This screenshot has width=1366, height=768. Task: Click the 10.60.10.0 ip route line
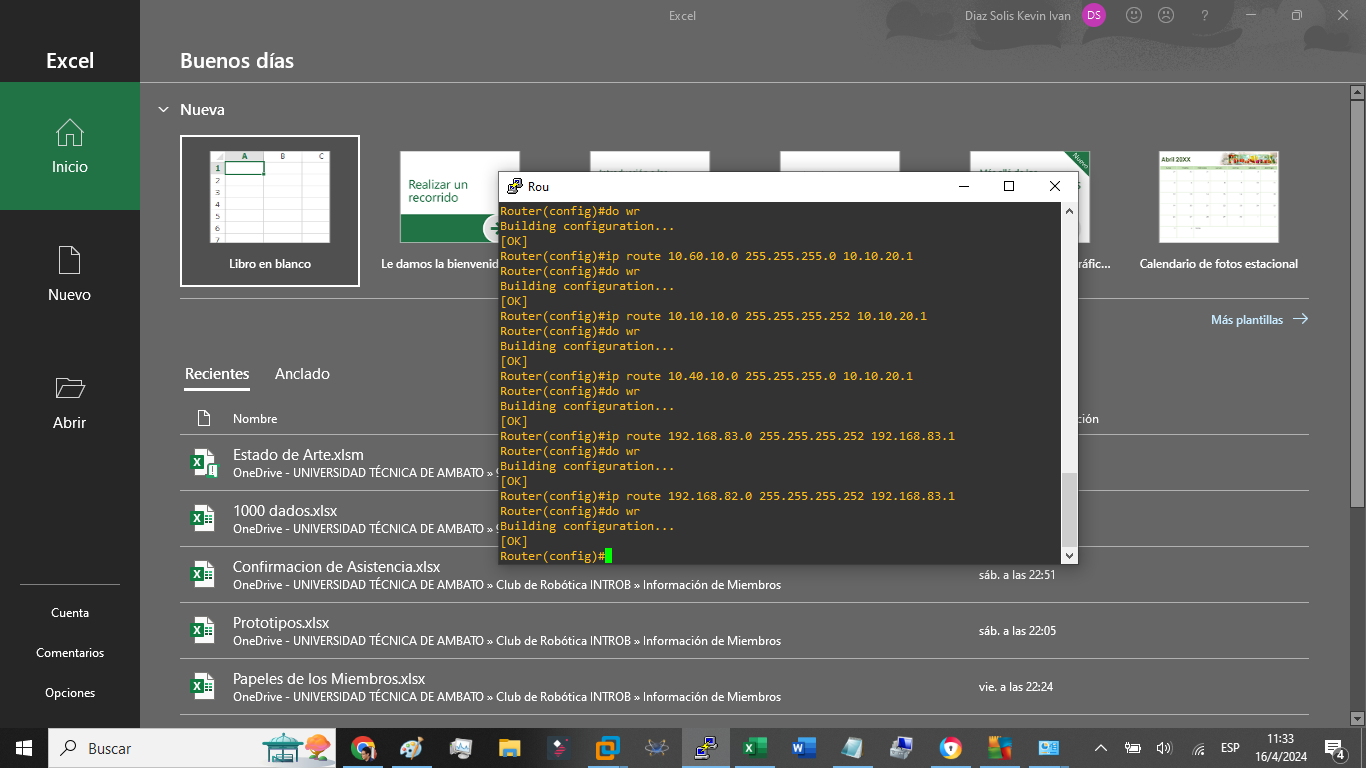(706, 256)
